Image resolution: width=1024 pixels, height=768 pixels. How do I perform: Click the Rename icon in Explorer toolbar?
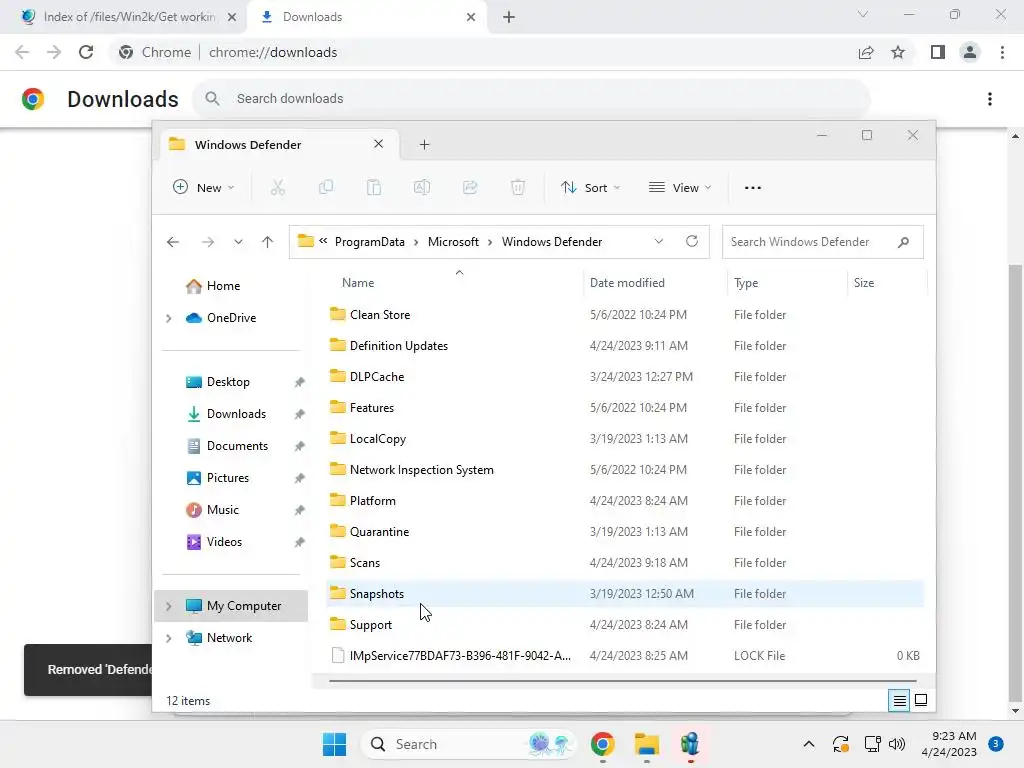[x=422, y=187]
